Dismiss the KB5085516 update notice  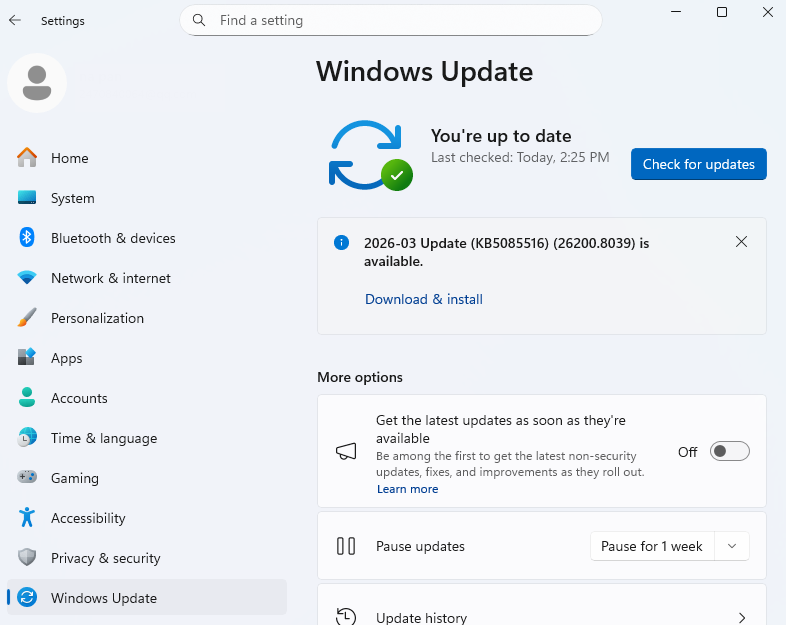pos(741,242)
